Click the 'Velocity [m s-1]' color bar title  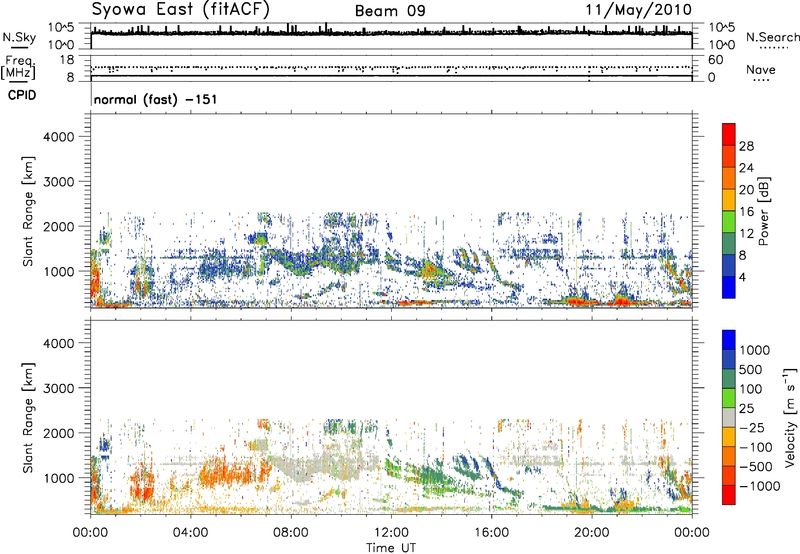point(790,417)
